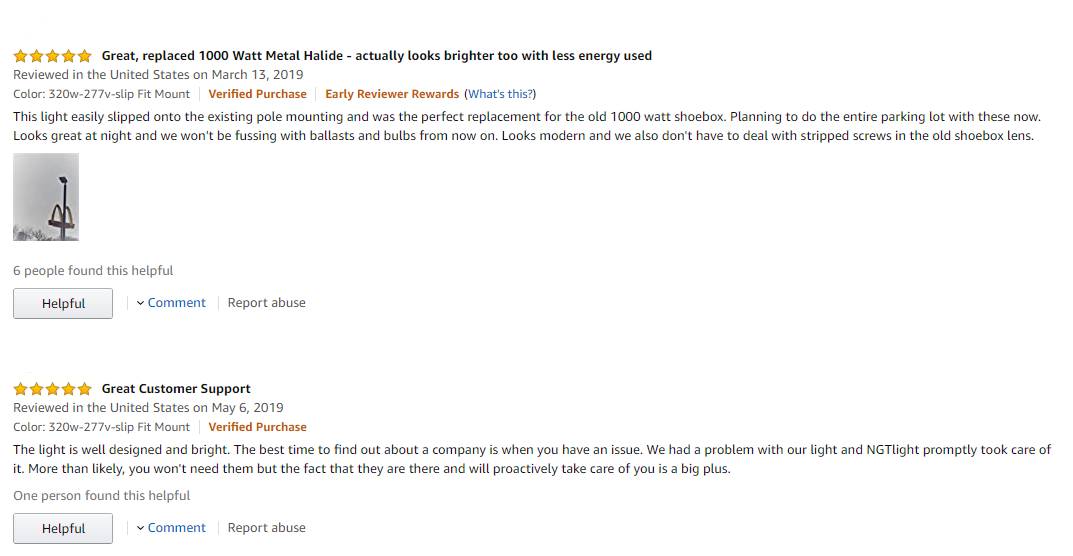Open the street light photo thumbnail
This screenshot has width=1073, height=556.
tap(46, 197)
